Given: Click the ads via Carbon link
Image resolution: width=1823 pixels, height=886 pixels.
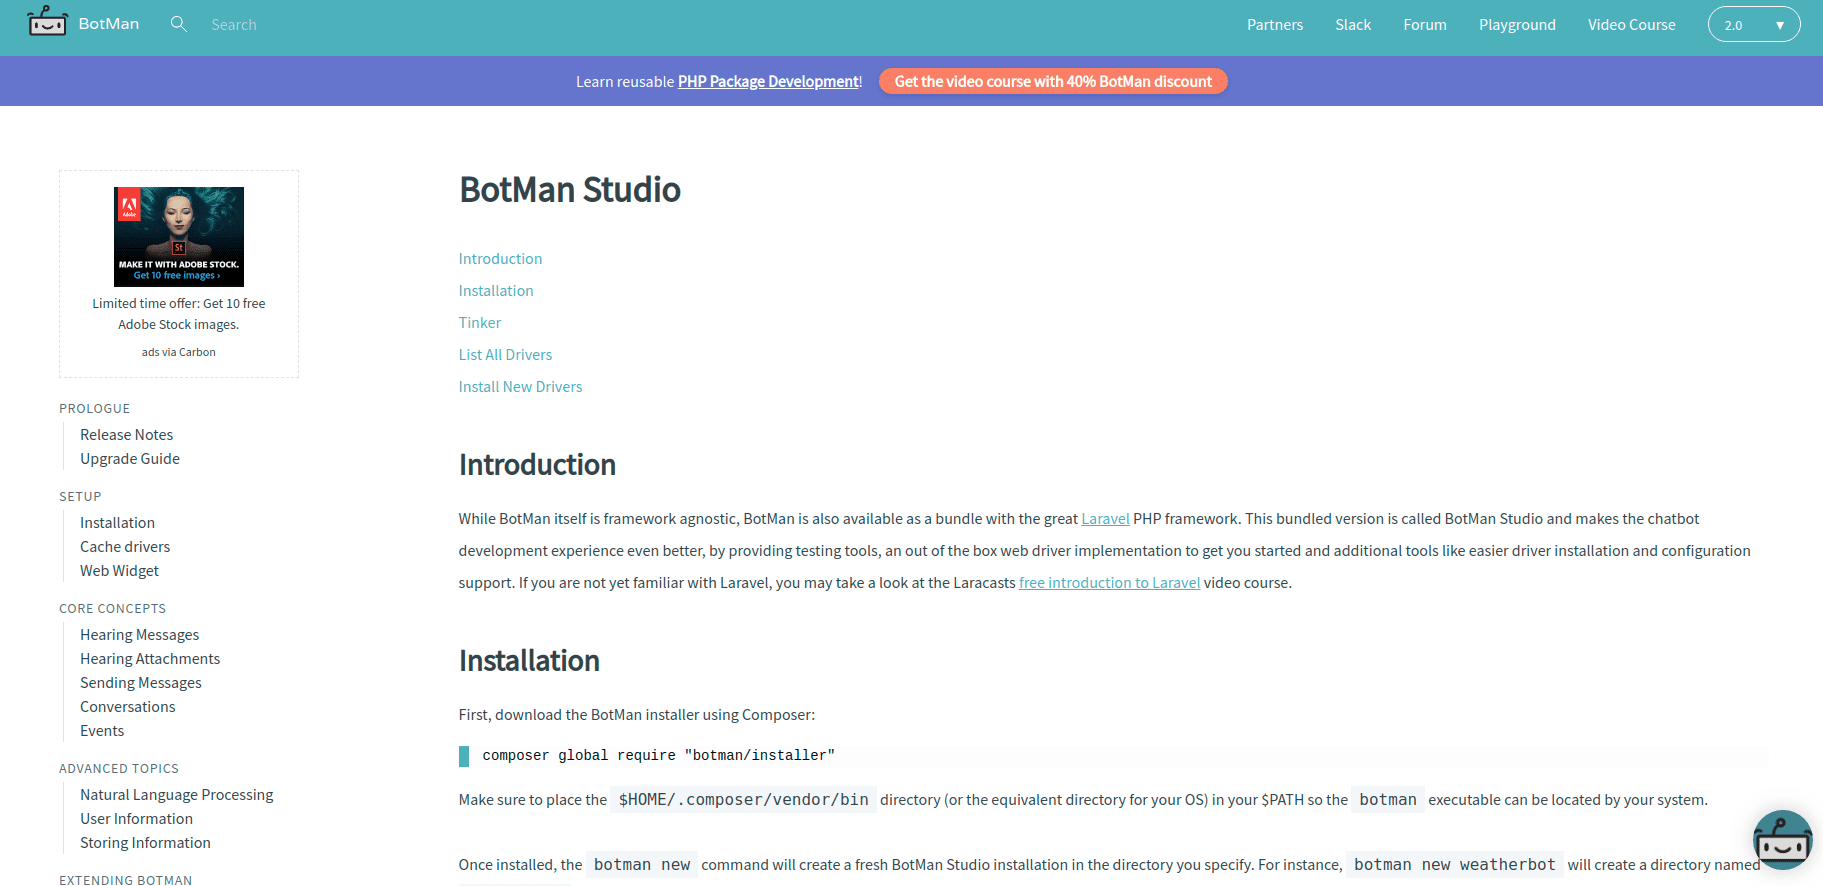Looking at the screenshot, I should 179,352.
